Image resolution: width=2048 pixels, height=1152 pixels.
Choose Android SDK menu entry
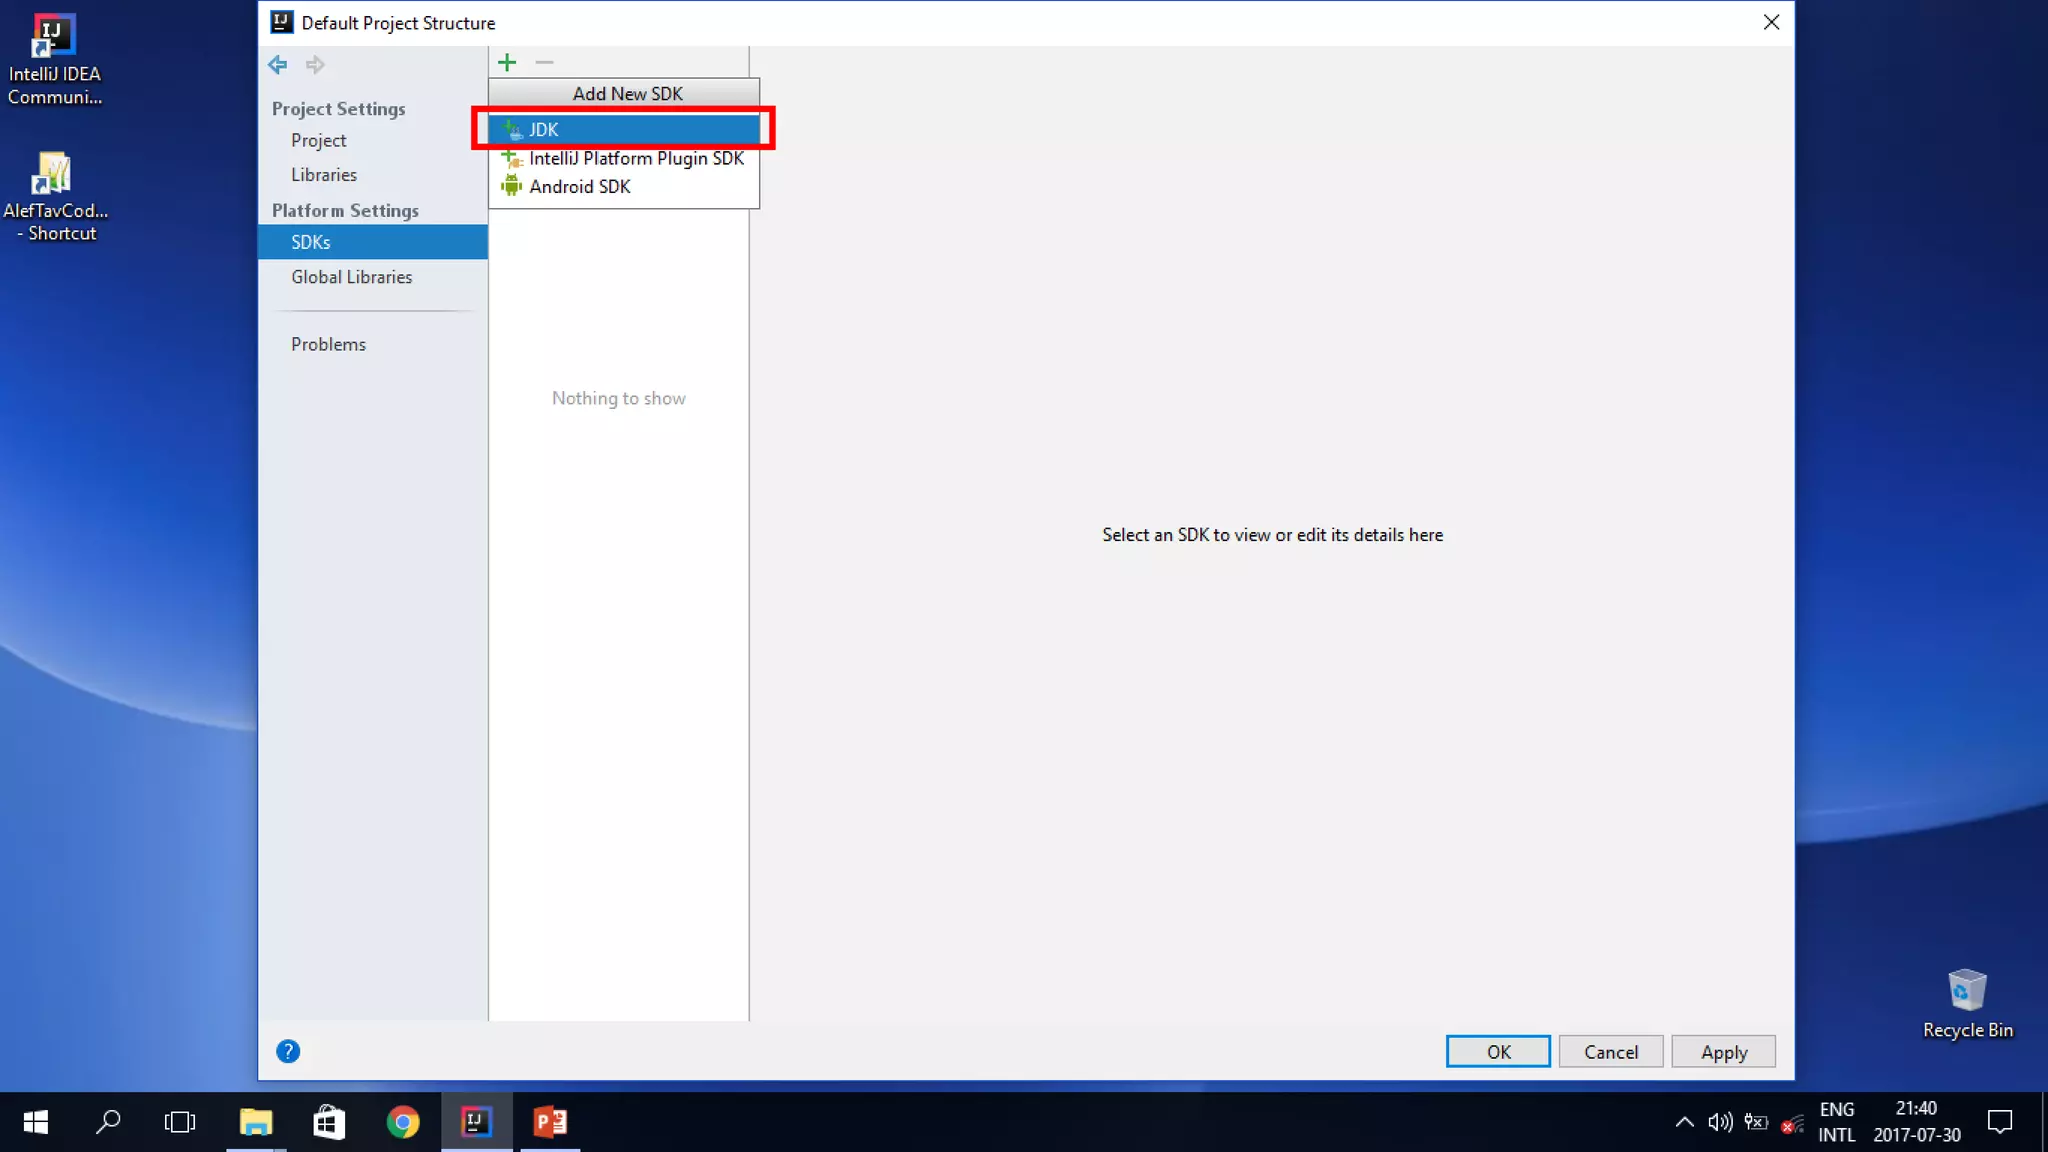(x=624, y=187)
